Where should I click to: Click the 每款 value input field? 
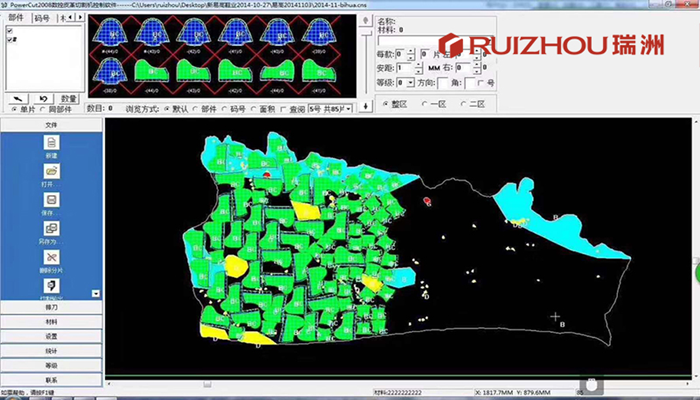(401, 54)
